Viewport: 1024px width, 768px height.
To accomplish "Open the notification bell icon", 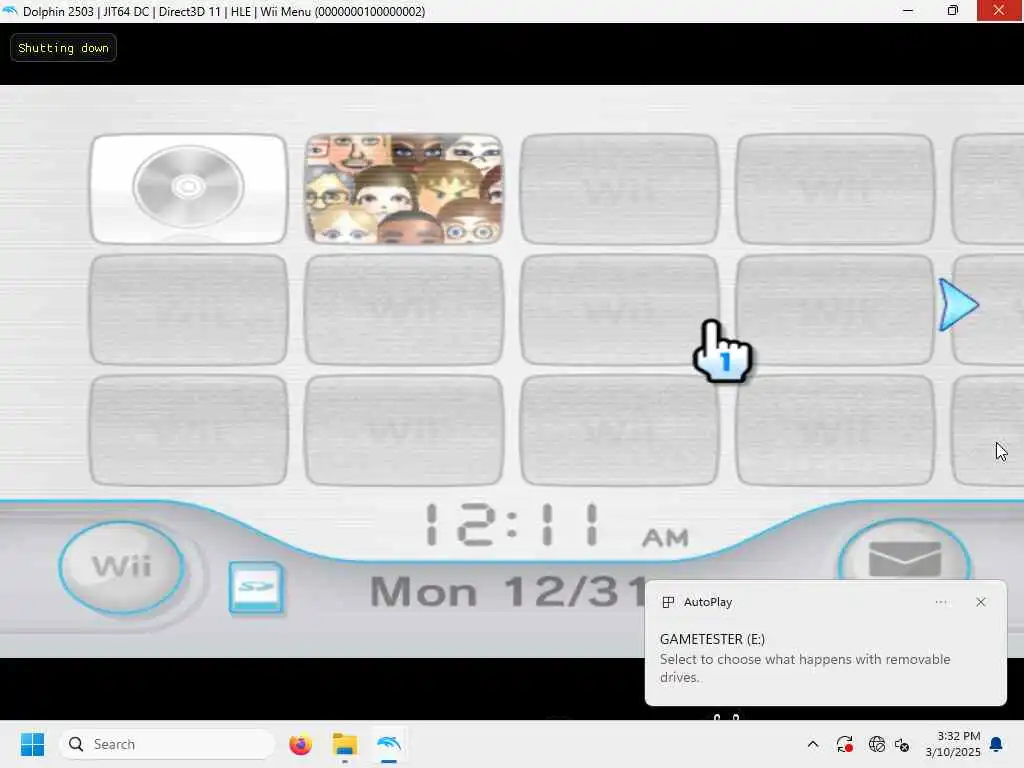I will pyautogui.click(x=997, y=744).
